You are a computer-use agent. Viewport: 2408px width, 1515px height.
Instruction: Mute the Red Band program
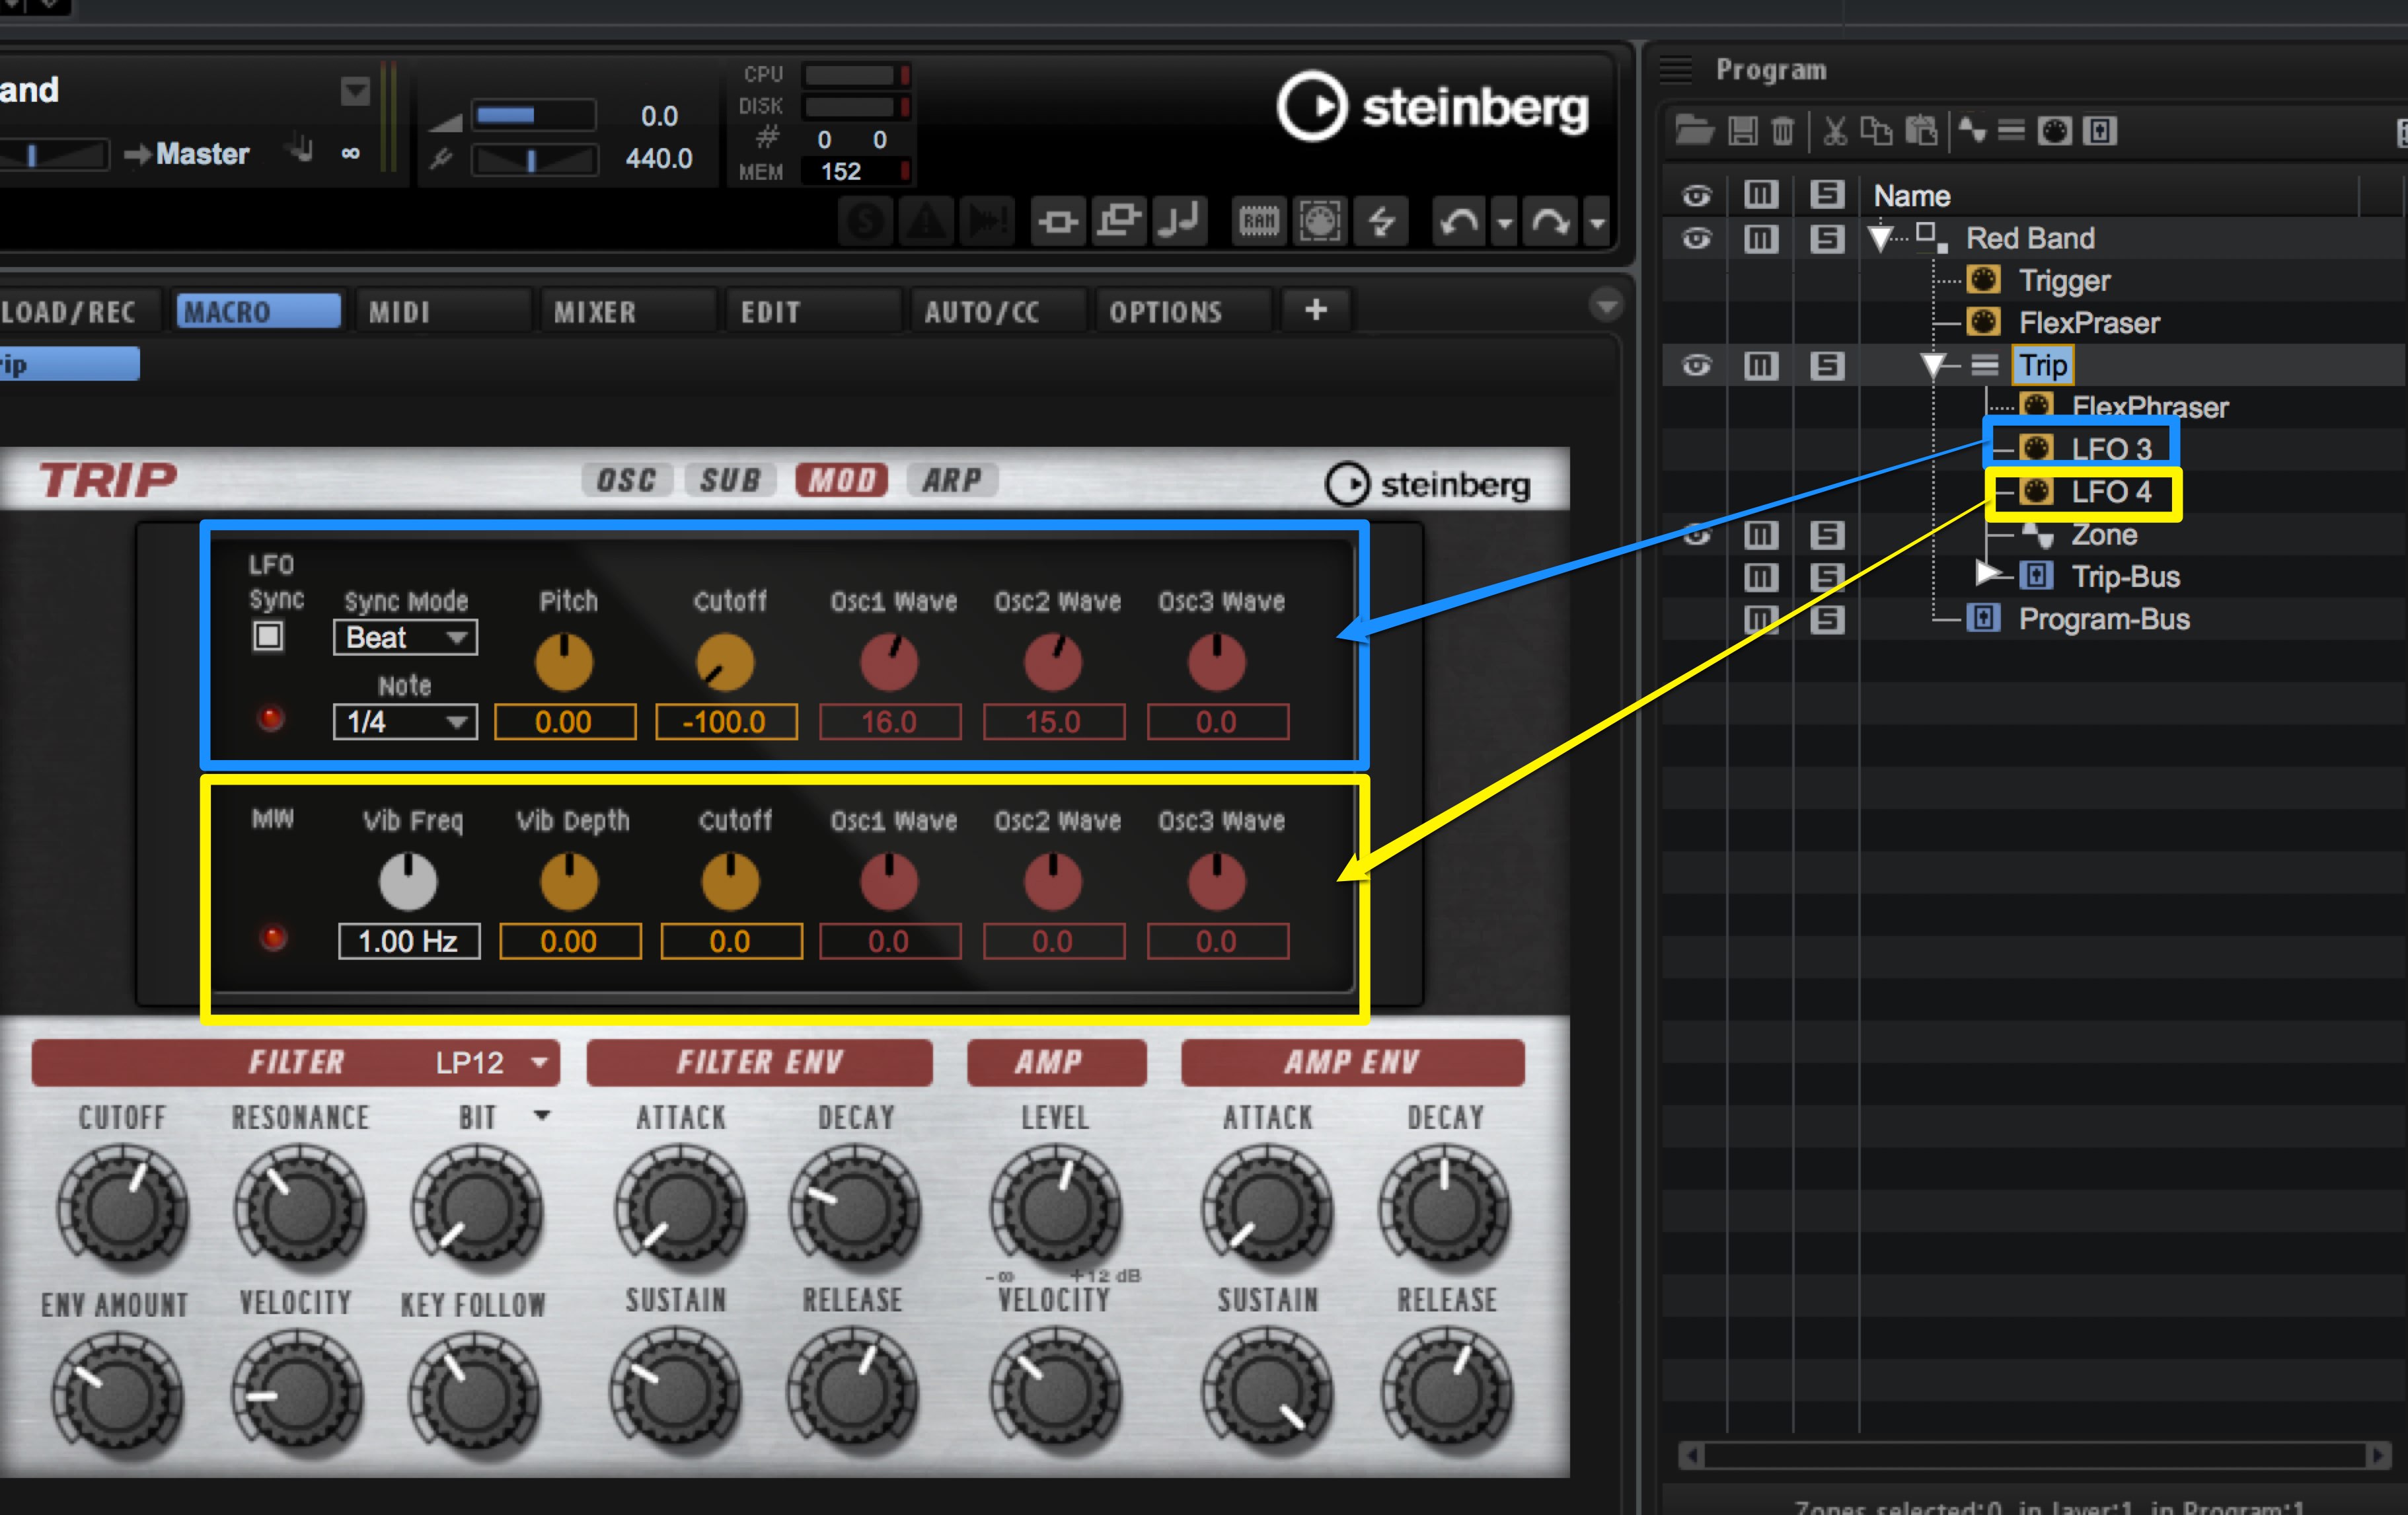pyautogui.click(x=1761, y=238)
